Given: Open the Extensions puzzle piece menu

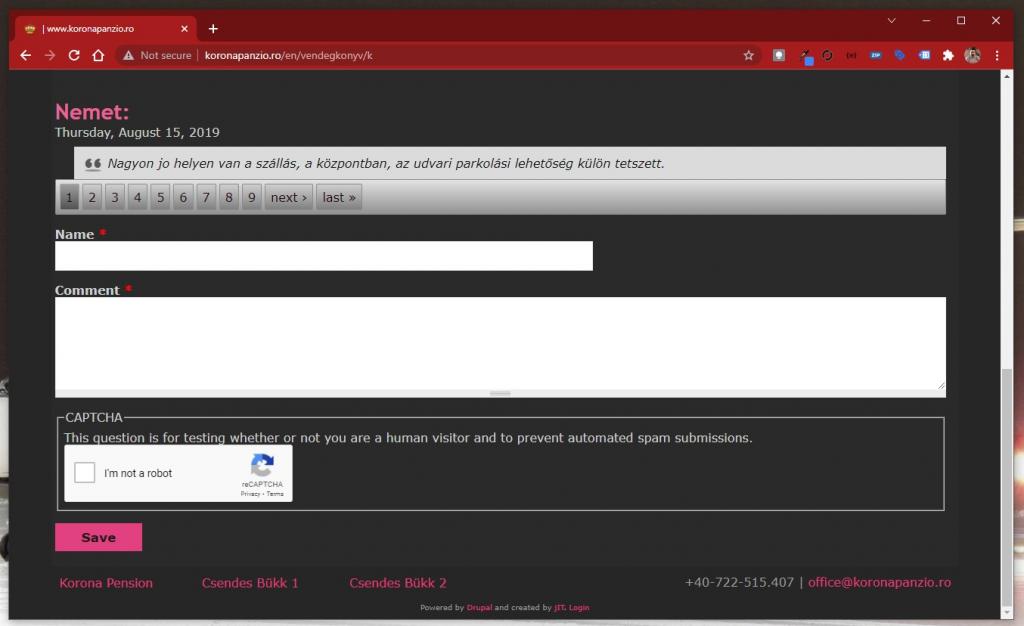Looking at the screenshot, I should tap(948, 56).
